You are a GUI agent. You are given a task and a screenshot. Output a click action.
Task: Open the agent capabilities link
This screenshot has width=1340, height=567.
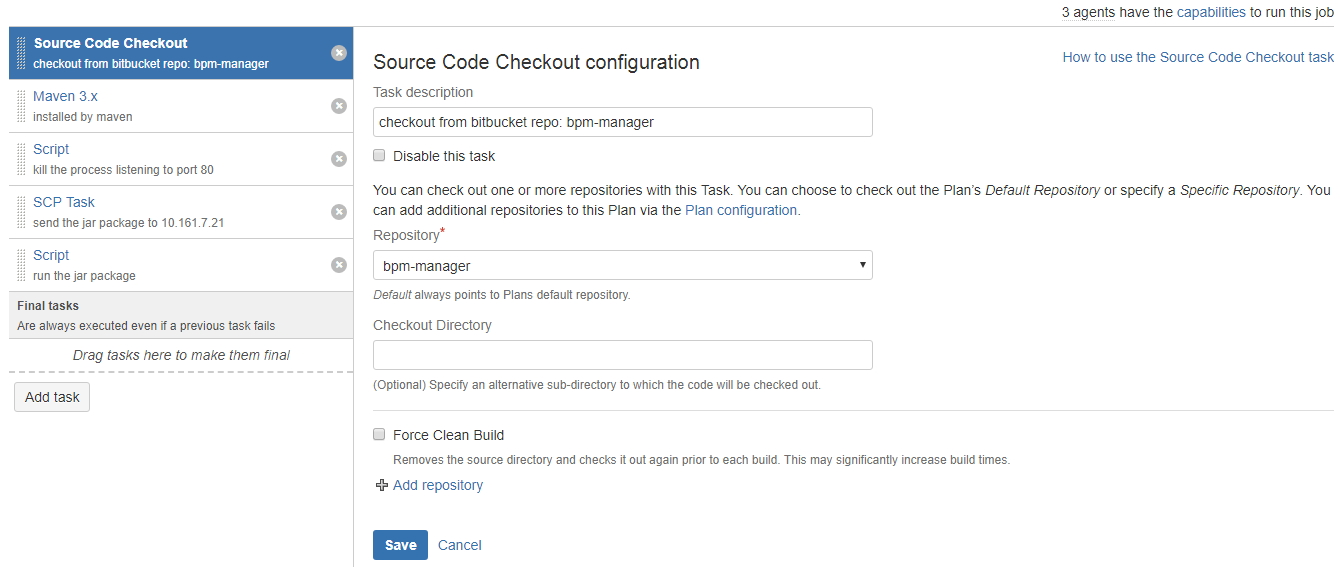point(1211,13)
